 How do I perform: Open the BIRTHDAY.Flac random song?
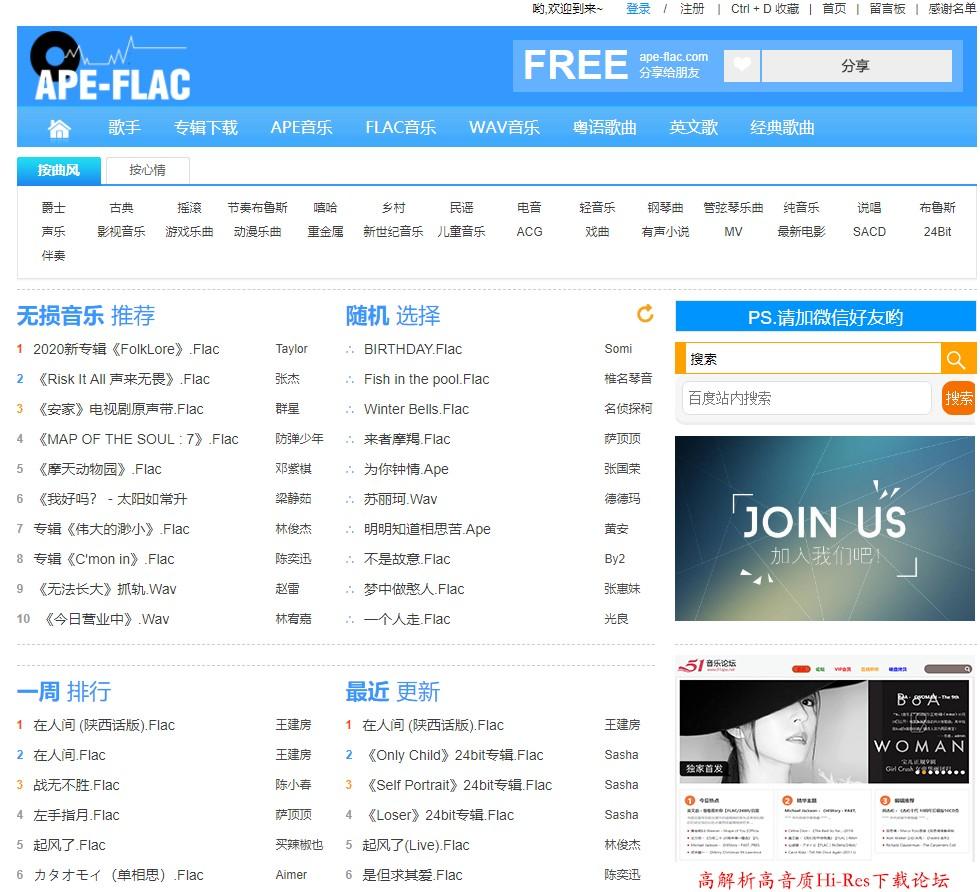[413, 349]
